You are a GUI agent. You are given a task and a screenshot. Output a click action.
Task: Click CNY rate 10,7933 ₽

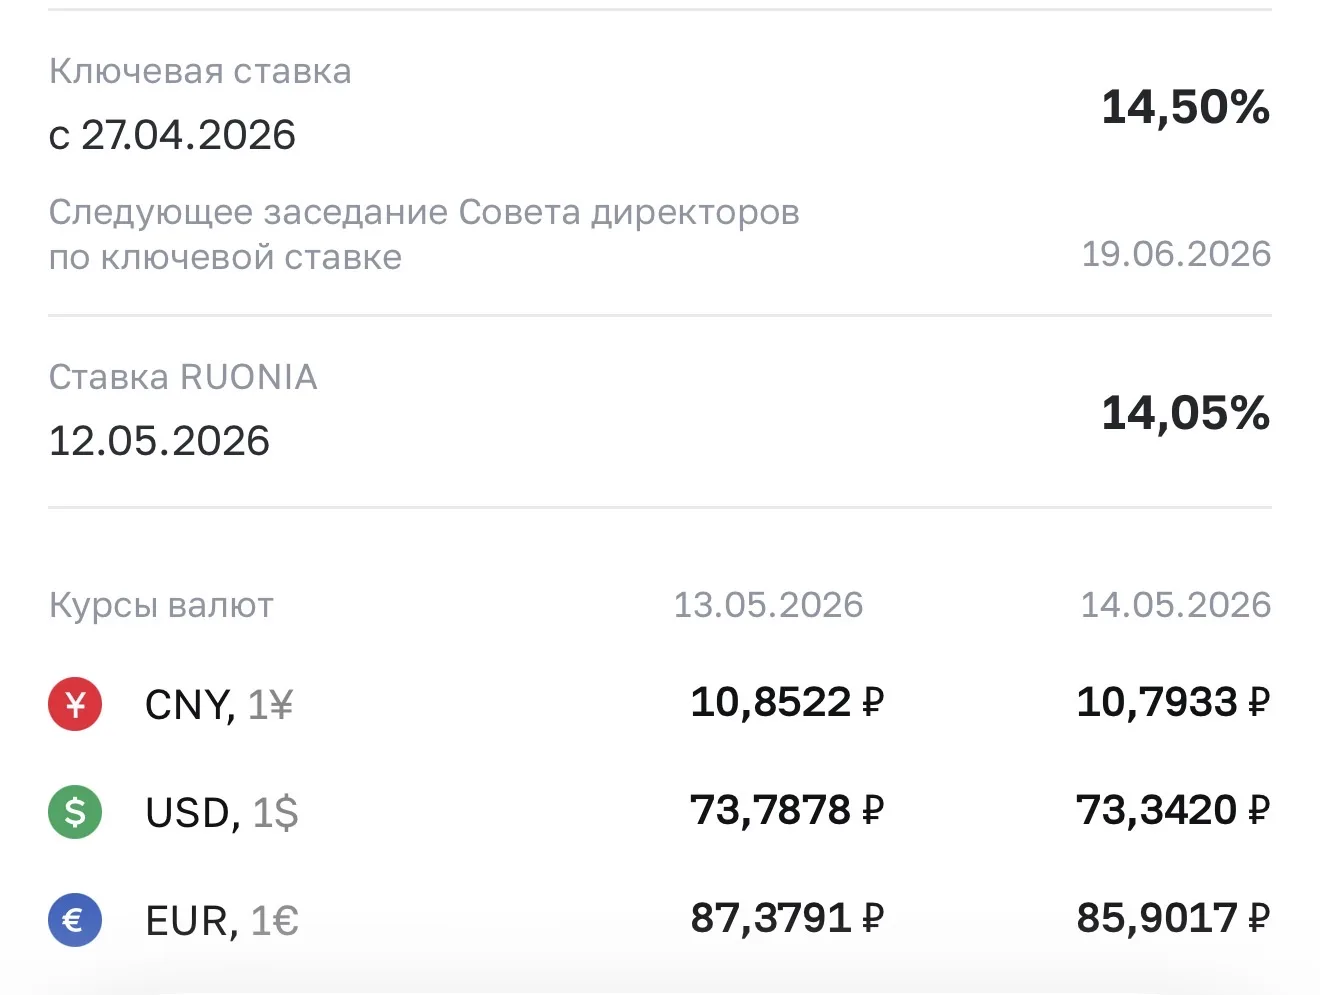[1173, 702]
